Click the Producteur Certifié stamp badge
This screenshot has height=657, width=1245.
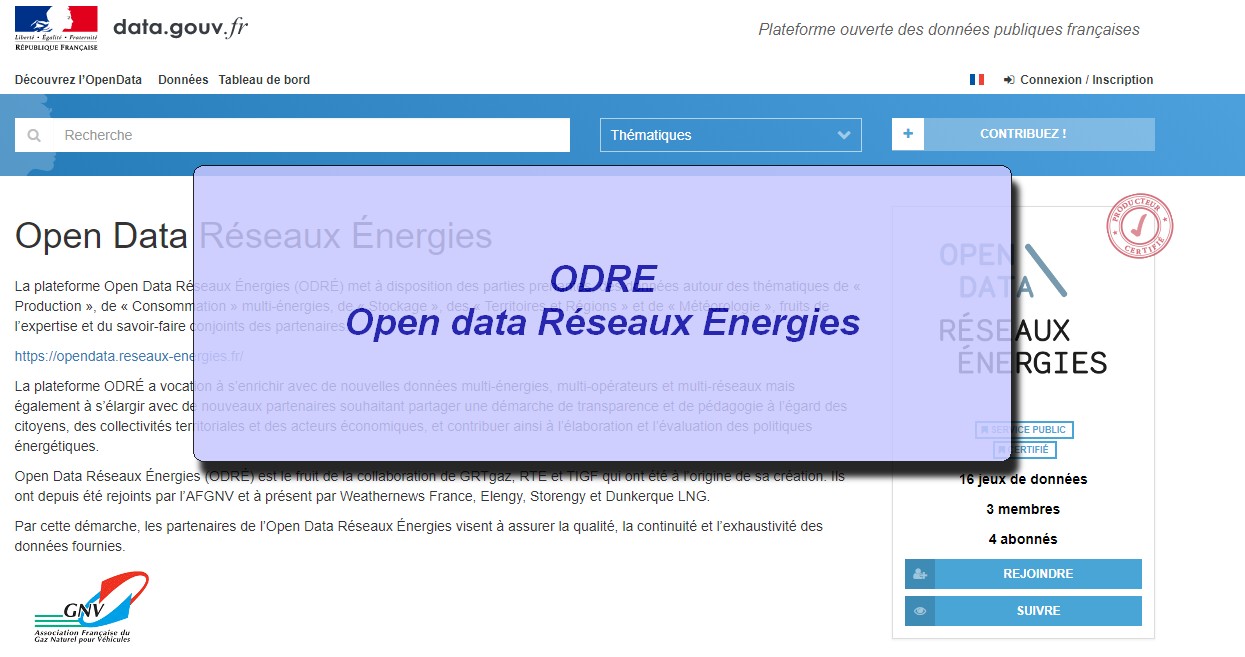coord(1139,226)
